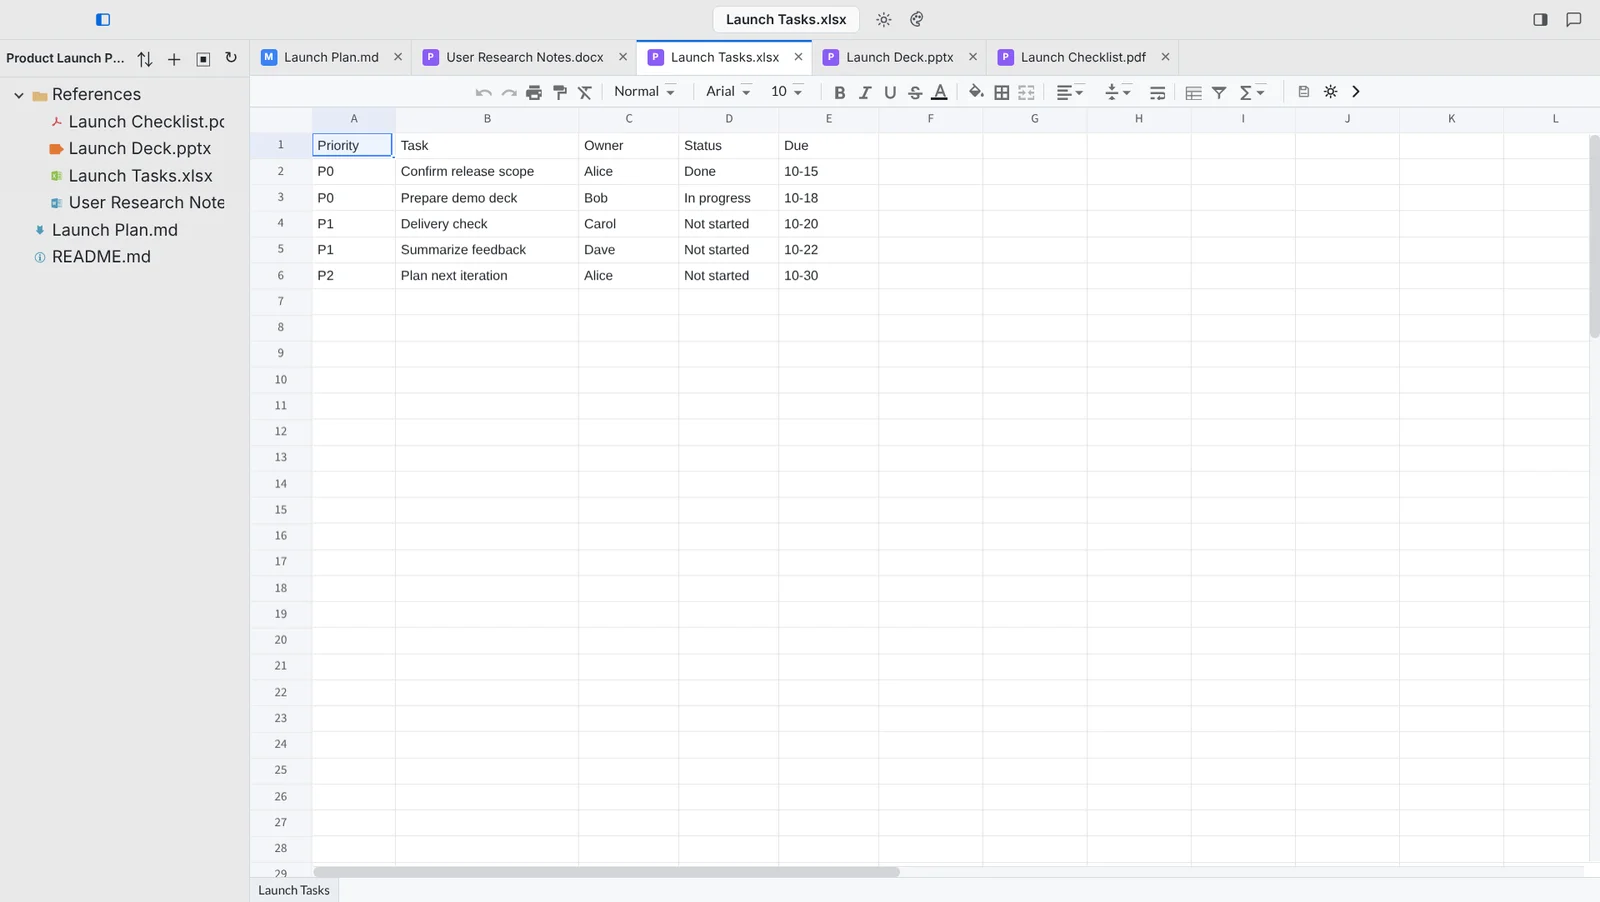Open README.md in file tree

click(x=101, y=256)
